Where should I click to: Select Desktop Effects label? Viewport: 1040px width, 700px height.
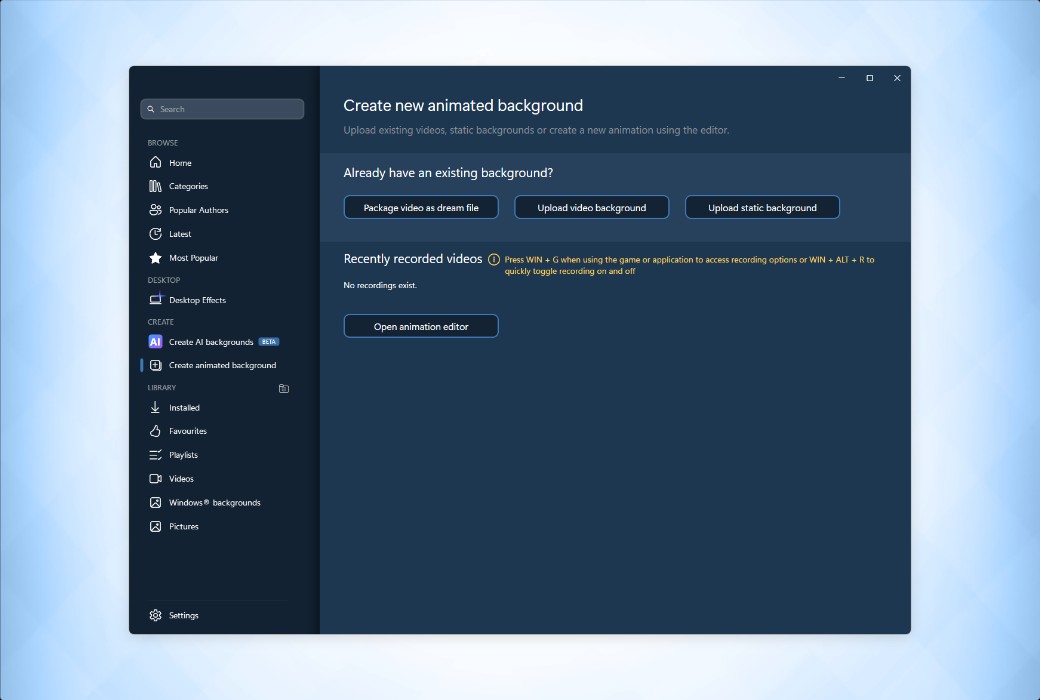click(x=197, y=300)
